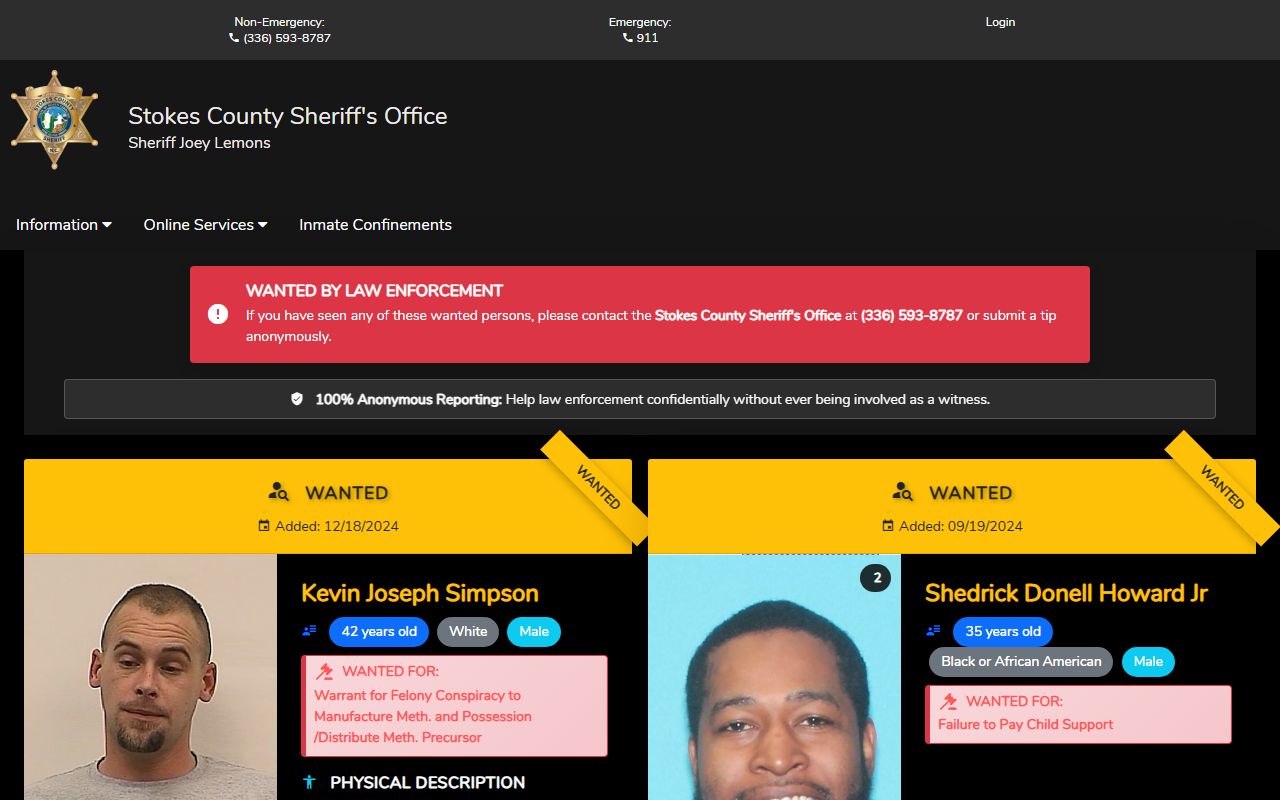Viewport: 1280px width, 800px height.
Task: Call the (336) 593-8787 non-emergency number link
Action: (286, 38)
